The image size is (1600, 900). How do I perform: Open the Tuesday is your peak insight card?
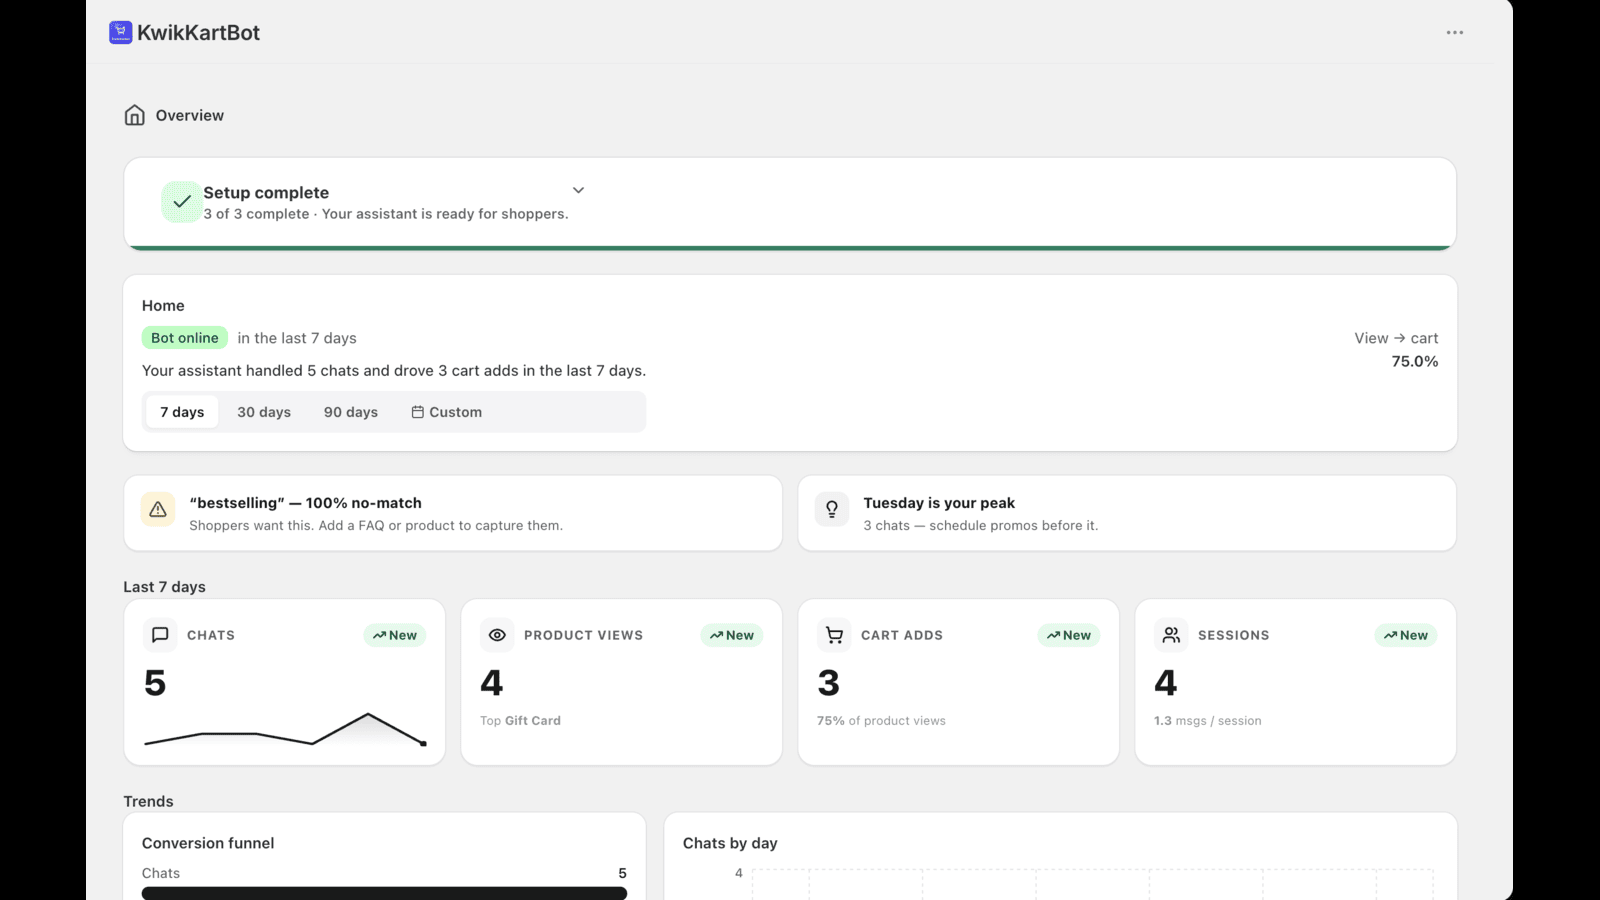click(x=1127, y=513)
